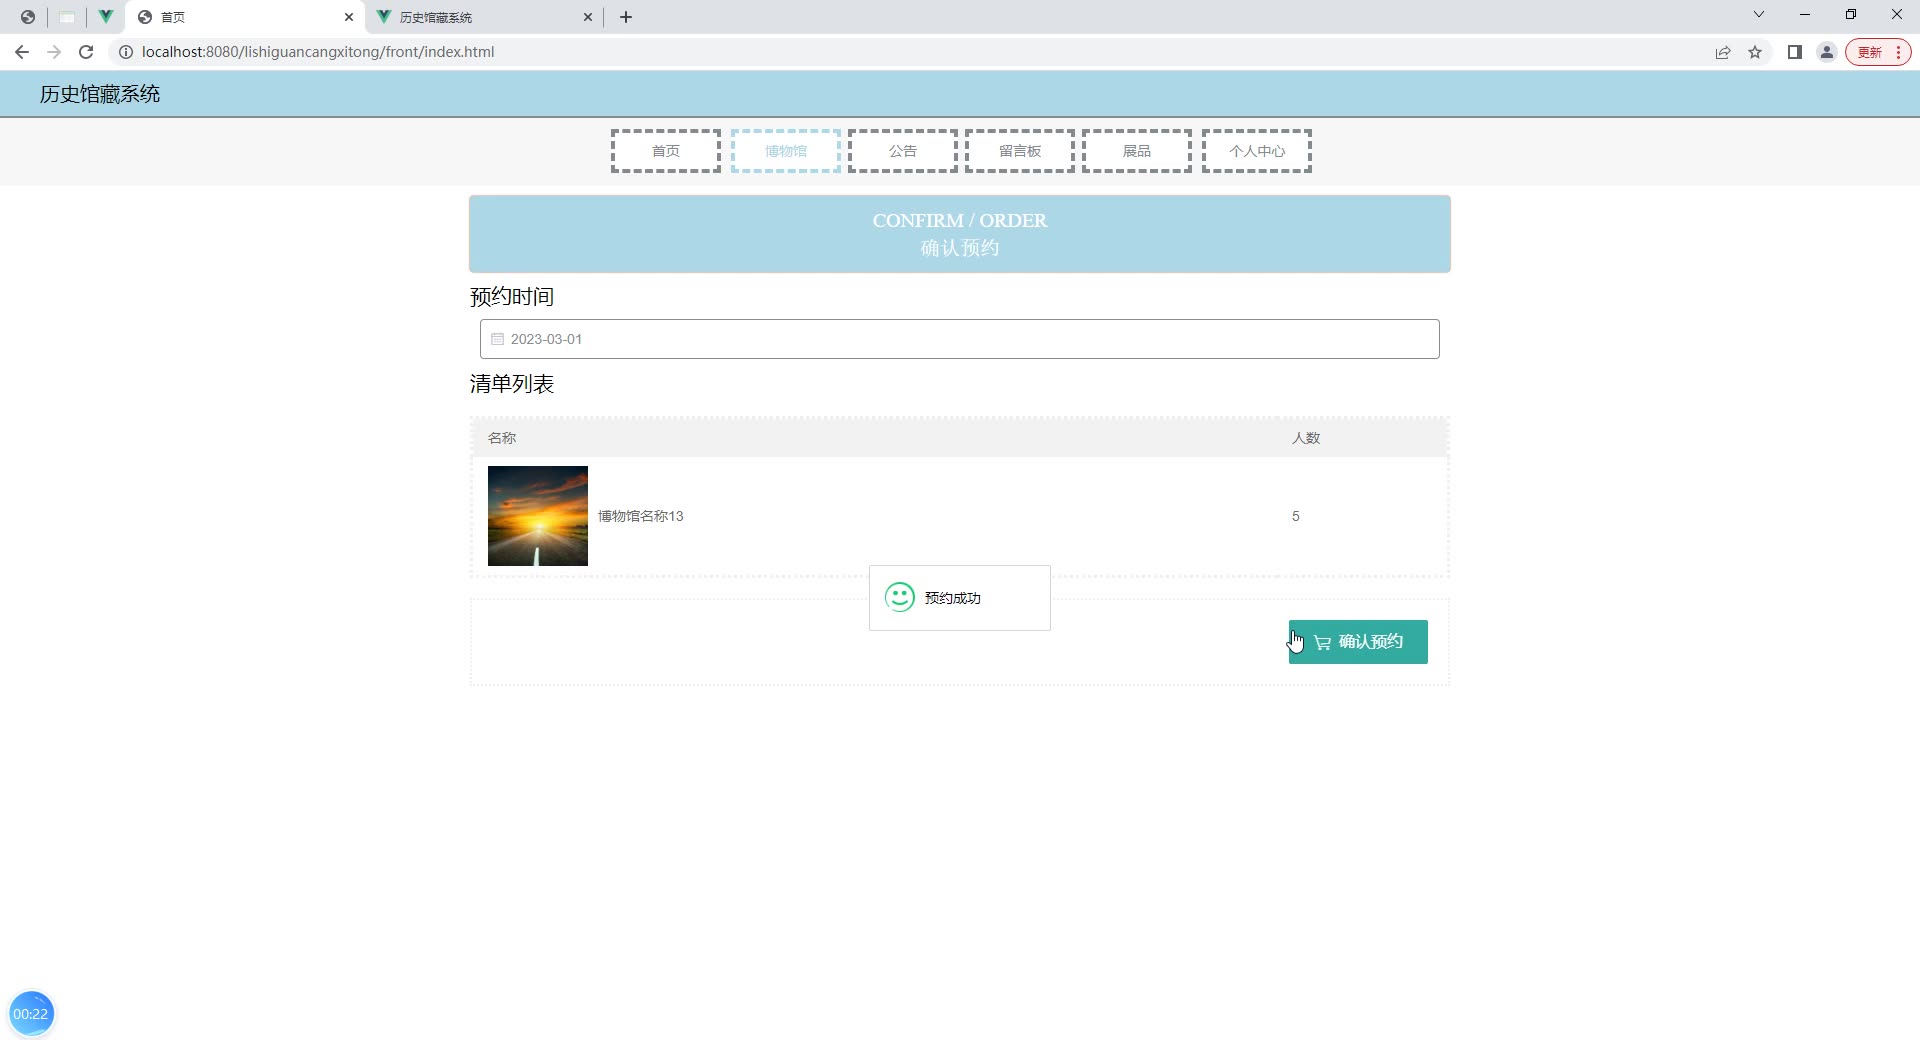The image size is (1920, 1040).
Task: Open 个人中心 menu item
Action: tap(1257, 151)
